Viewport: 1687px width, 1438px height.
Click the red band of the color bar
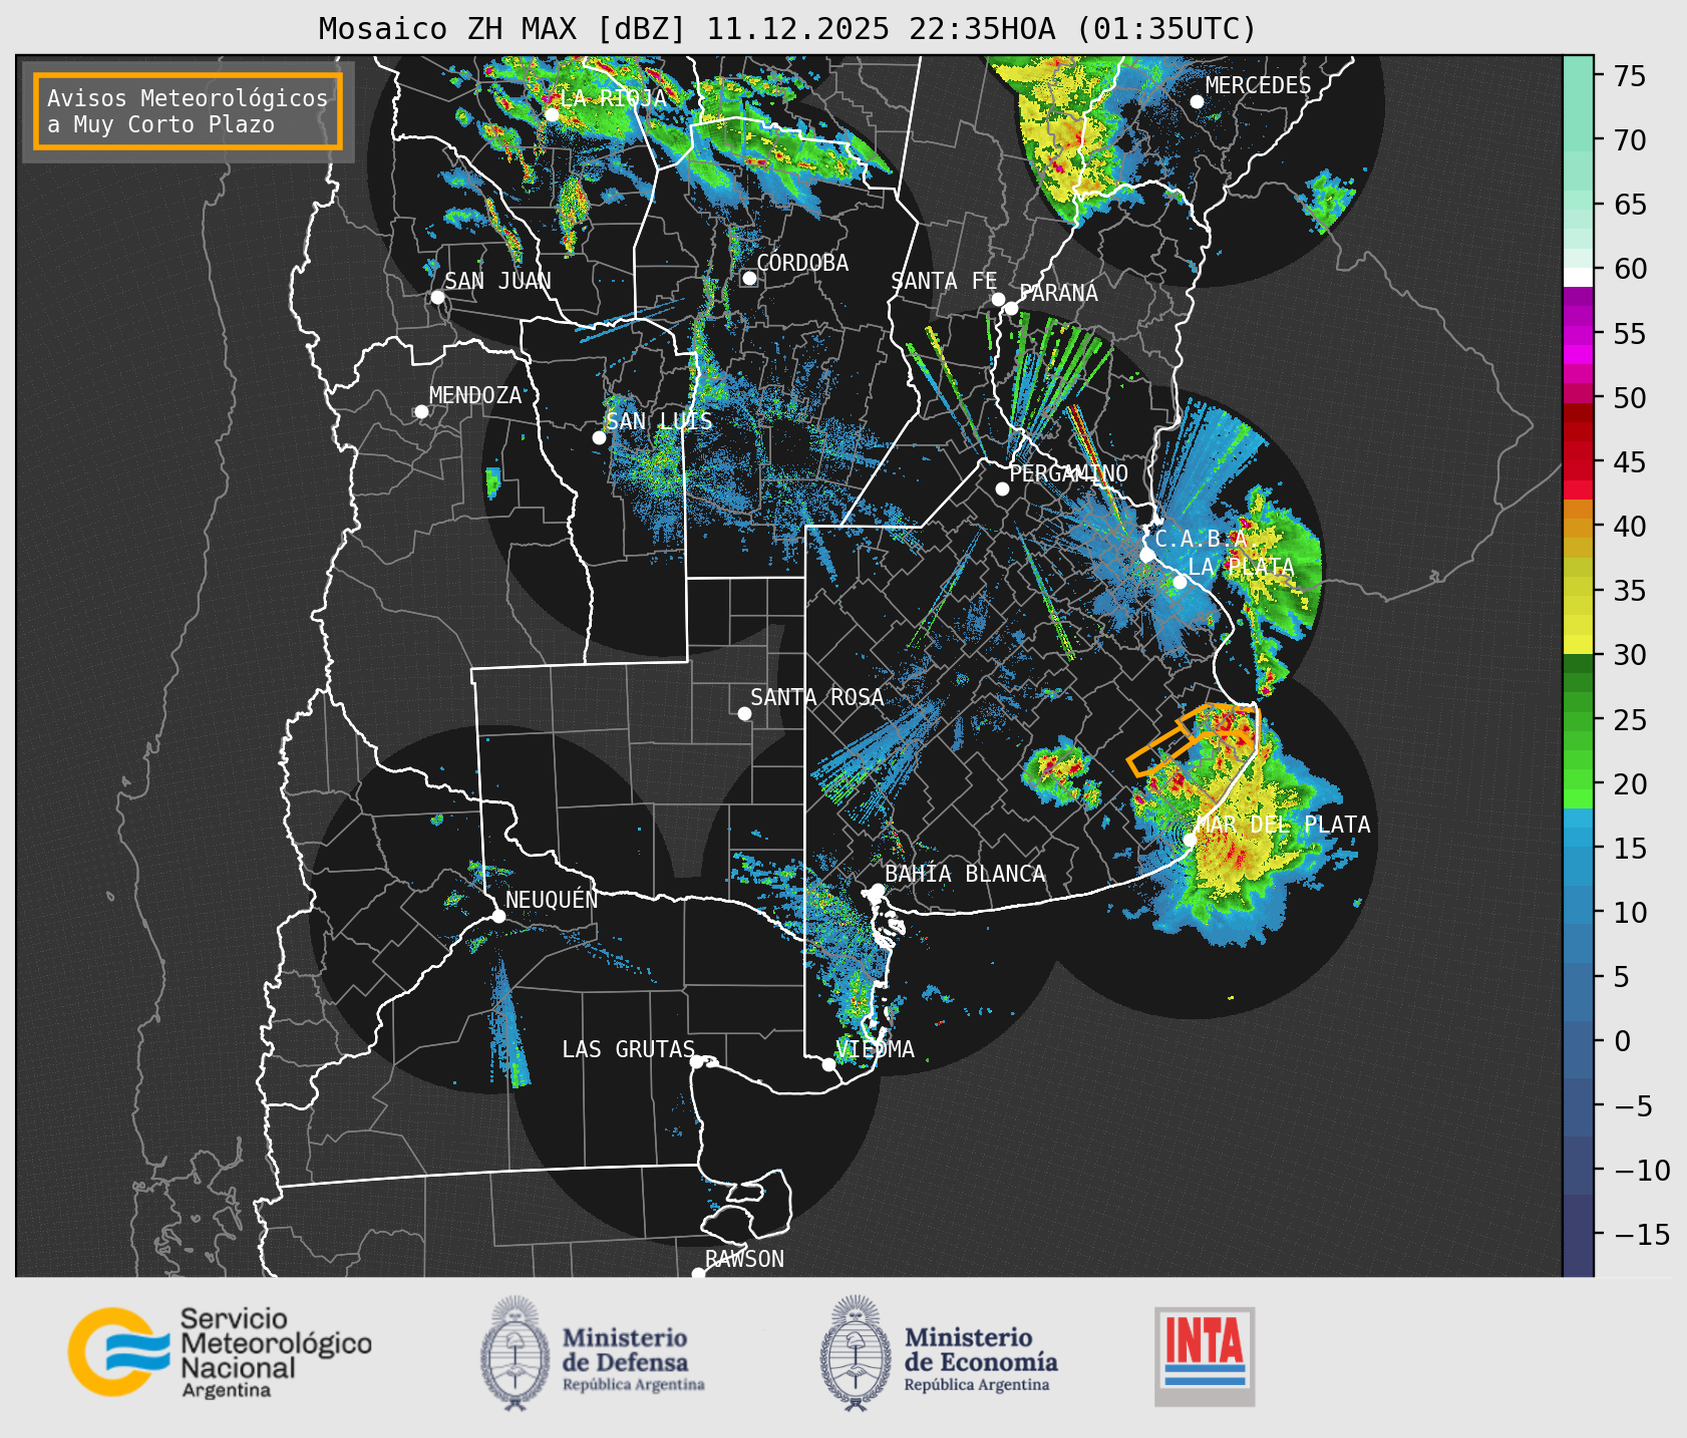1578,450
